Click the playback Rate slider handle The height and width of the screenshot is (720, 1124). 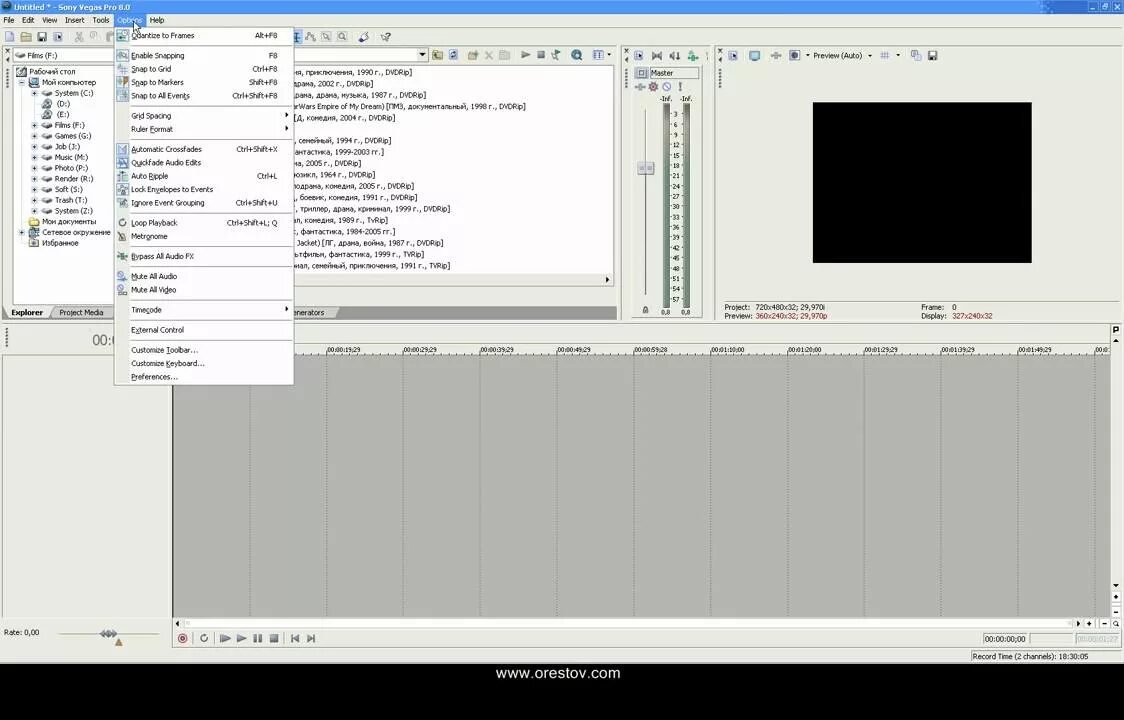108,633
